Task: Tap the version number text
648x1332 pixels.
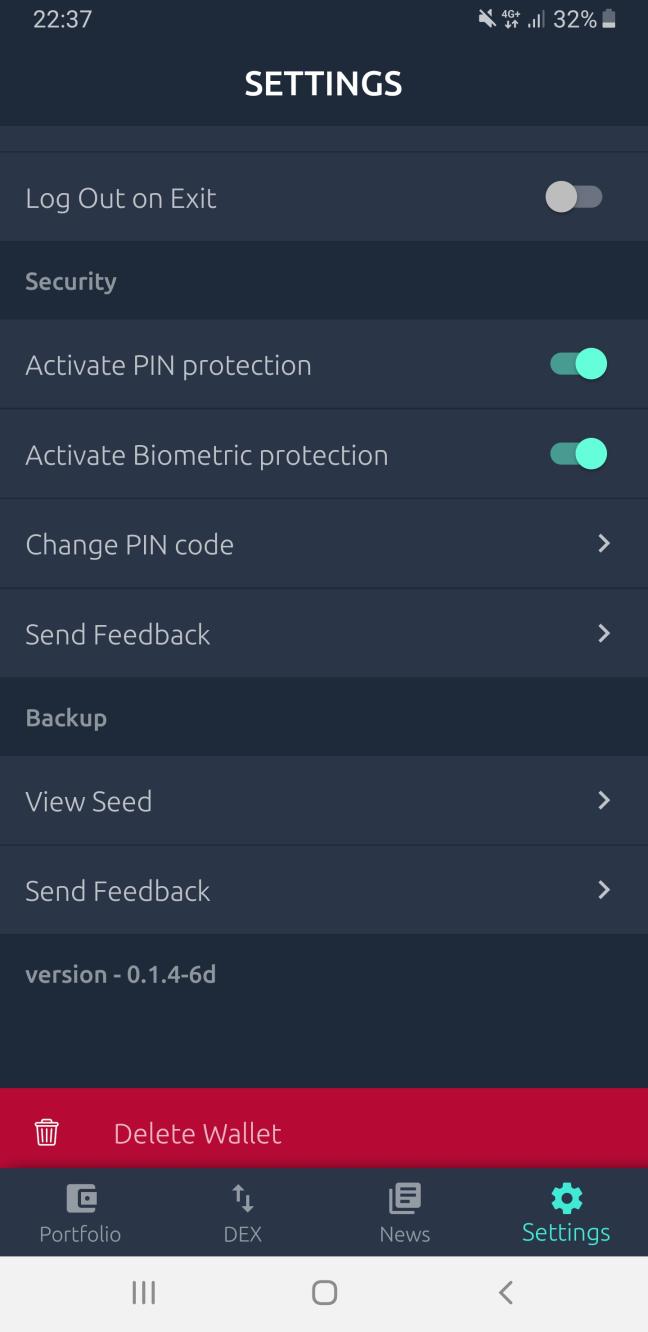Action: point(121,974)
